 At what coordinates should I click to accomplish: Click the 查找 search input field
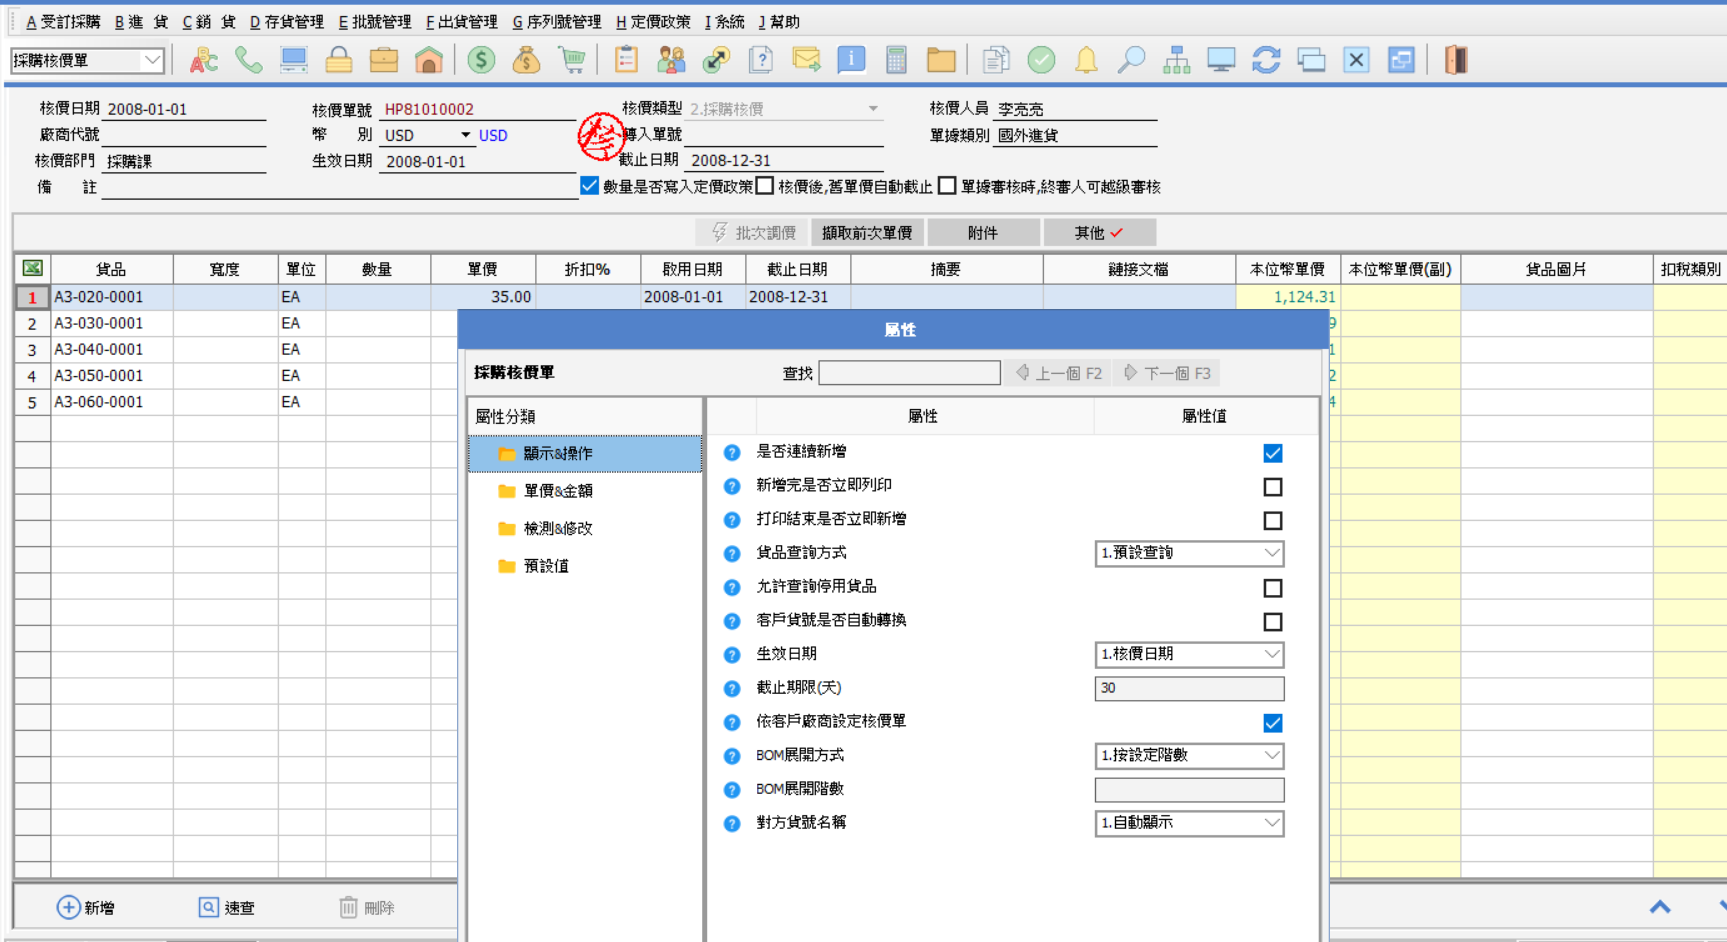point(909,373)
